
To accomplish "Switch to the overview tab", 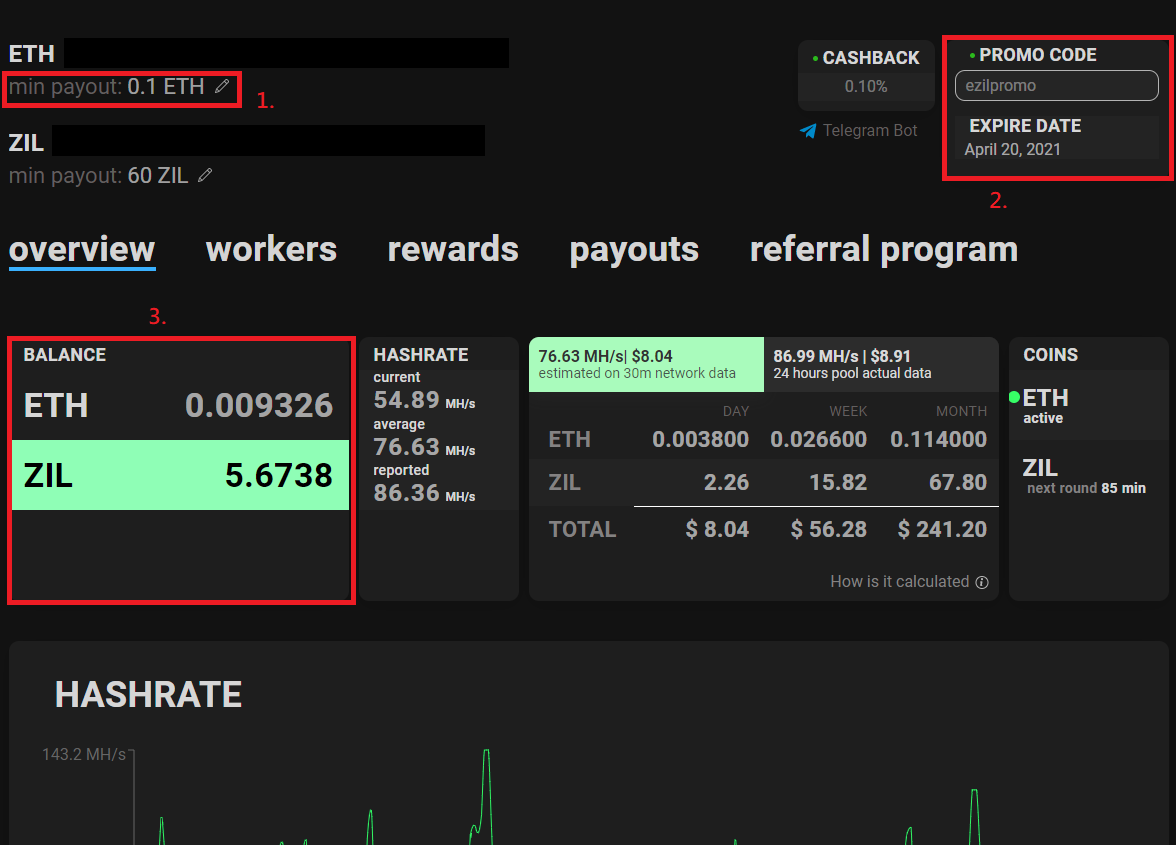I will [82, 250].
